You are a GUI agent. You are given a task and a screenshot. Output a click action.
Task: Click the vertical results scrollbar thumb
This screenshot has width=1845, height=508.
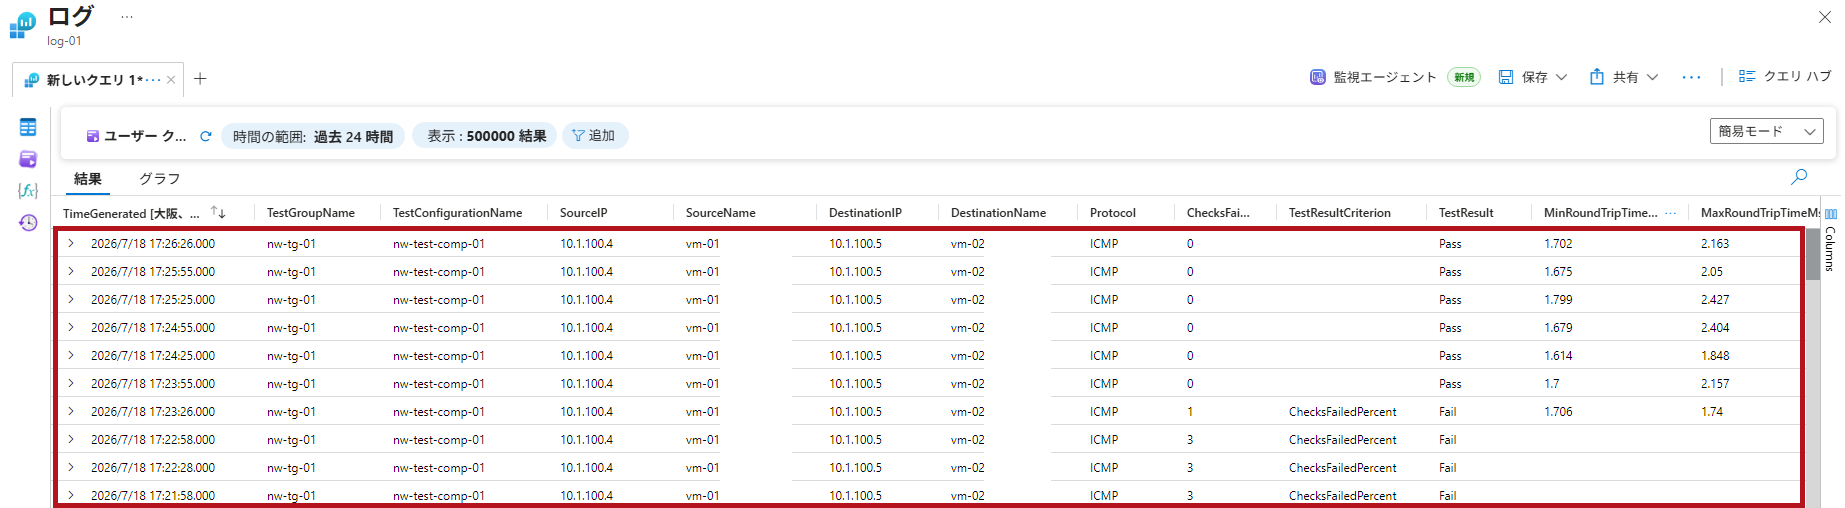(x=1813, y=255)
